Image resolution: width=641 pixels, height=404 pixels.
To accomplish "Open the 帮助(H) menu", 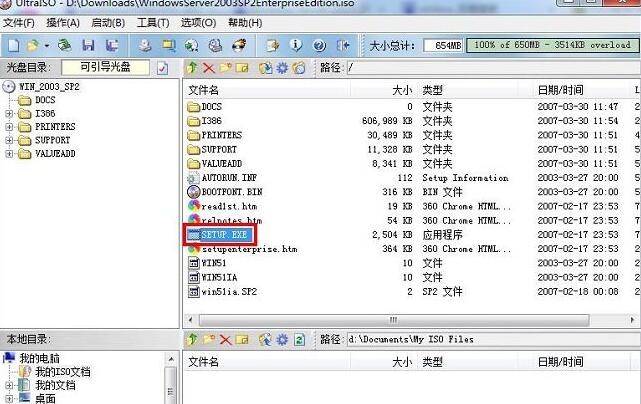I will pos(245,22).
